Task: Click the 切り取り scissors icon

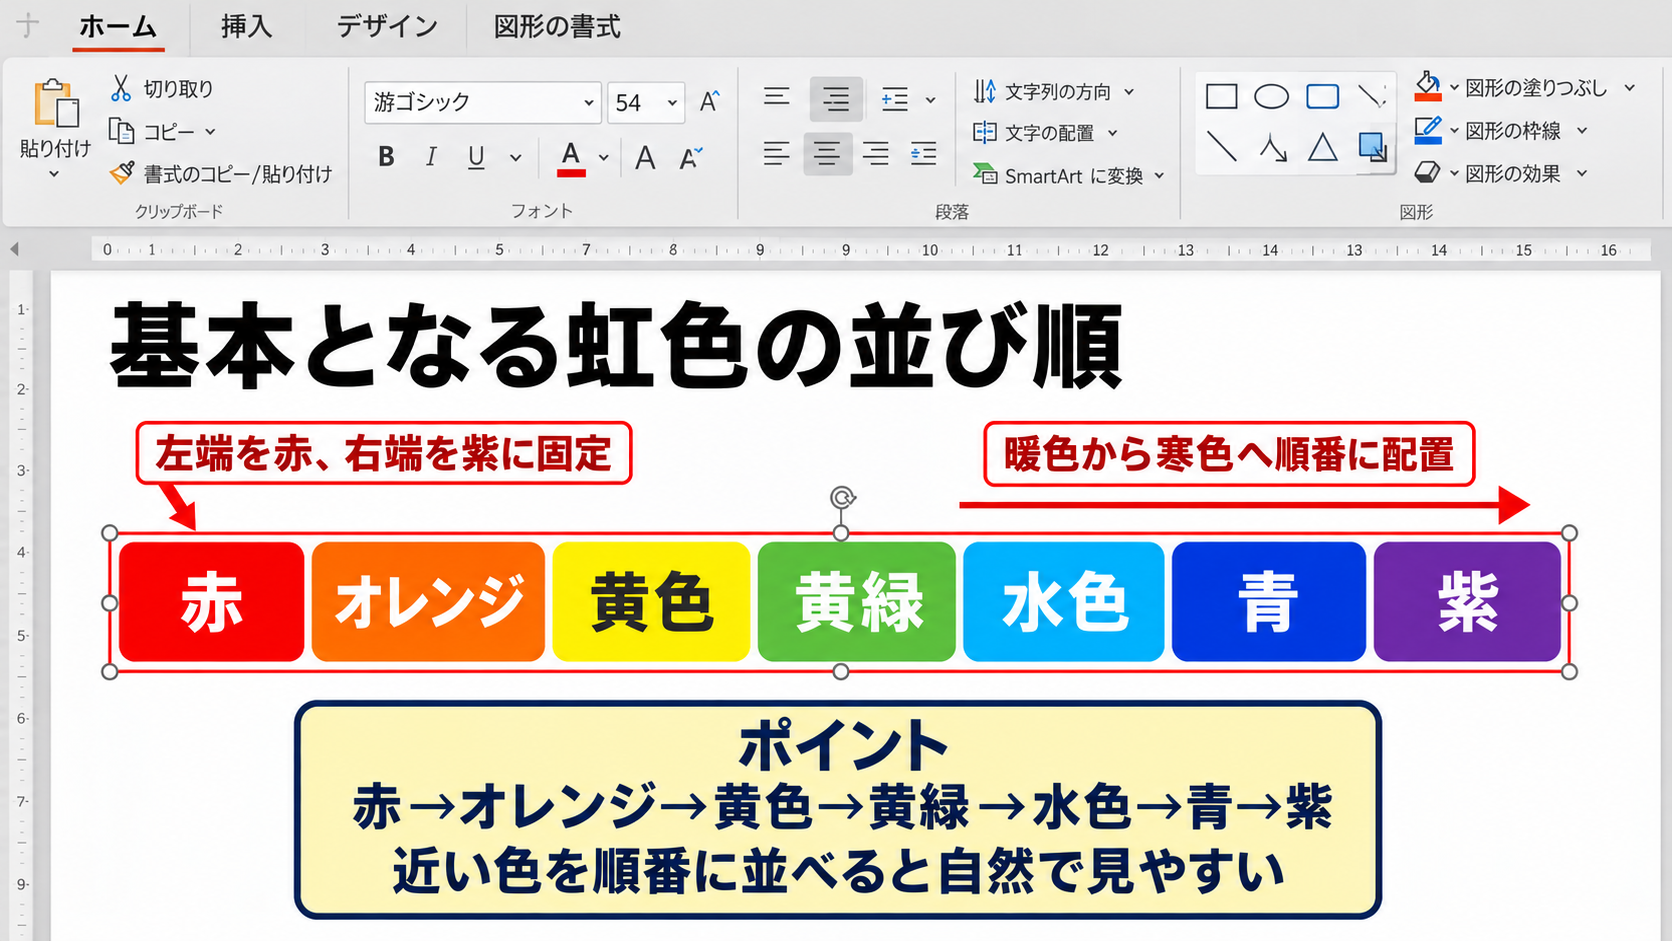Action: 121,88
